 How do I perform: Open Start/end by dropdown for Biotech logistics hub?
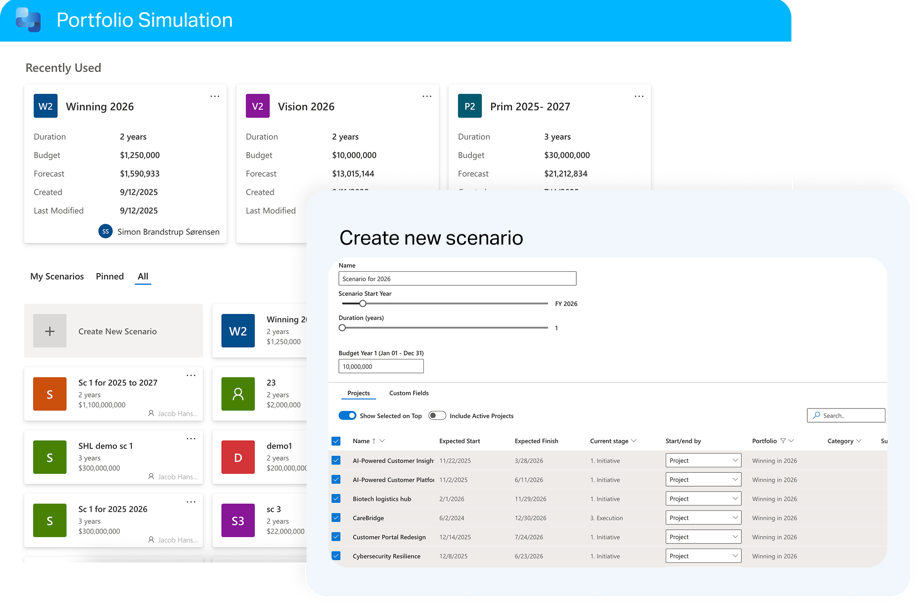click(x=703, y=499)
